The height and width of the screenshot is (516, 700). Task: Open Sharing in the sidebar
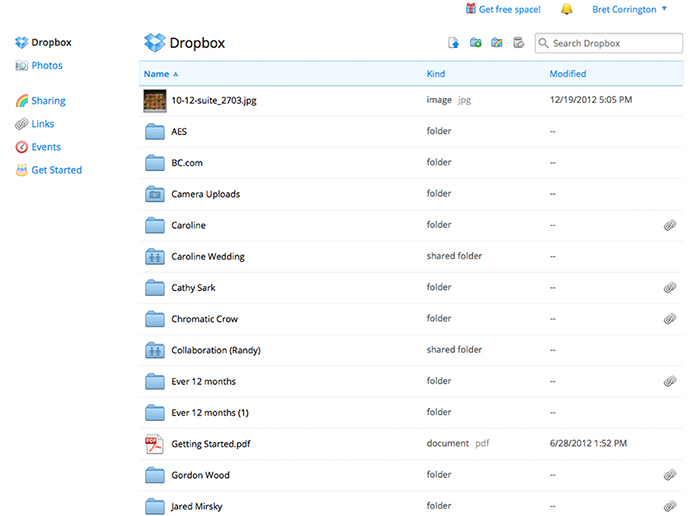tap(48, 101)
